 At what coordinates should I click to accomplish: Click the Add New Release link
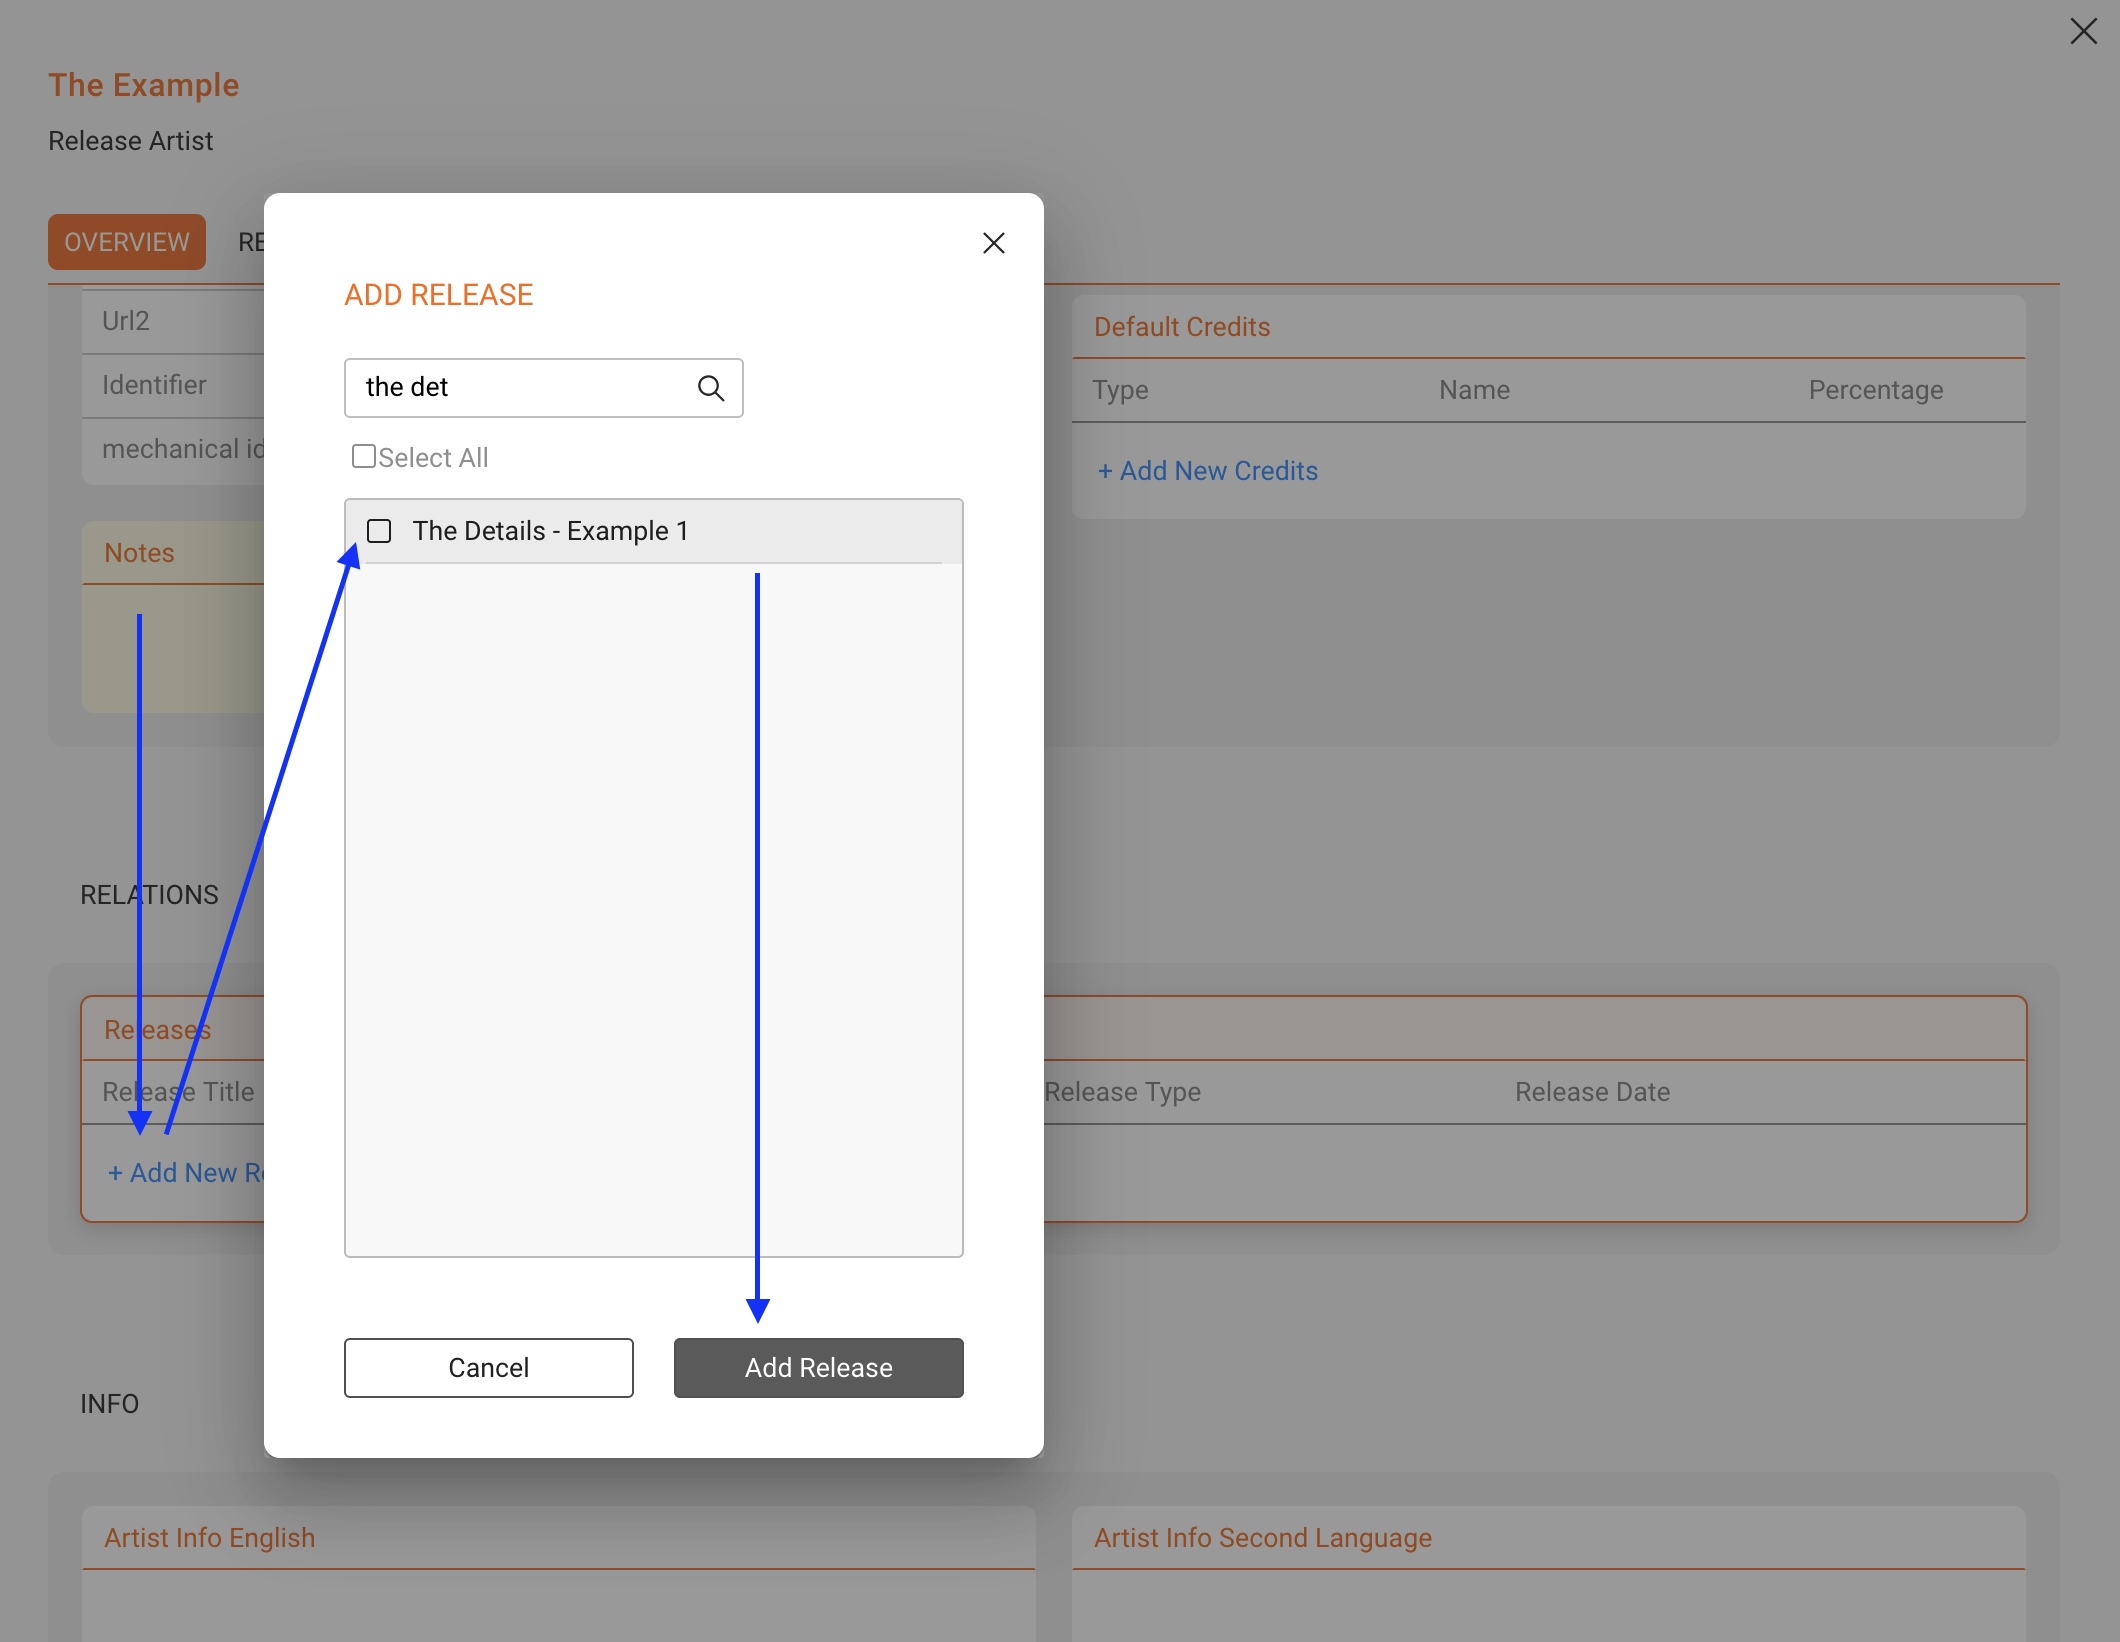pos(186,1172)
